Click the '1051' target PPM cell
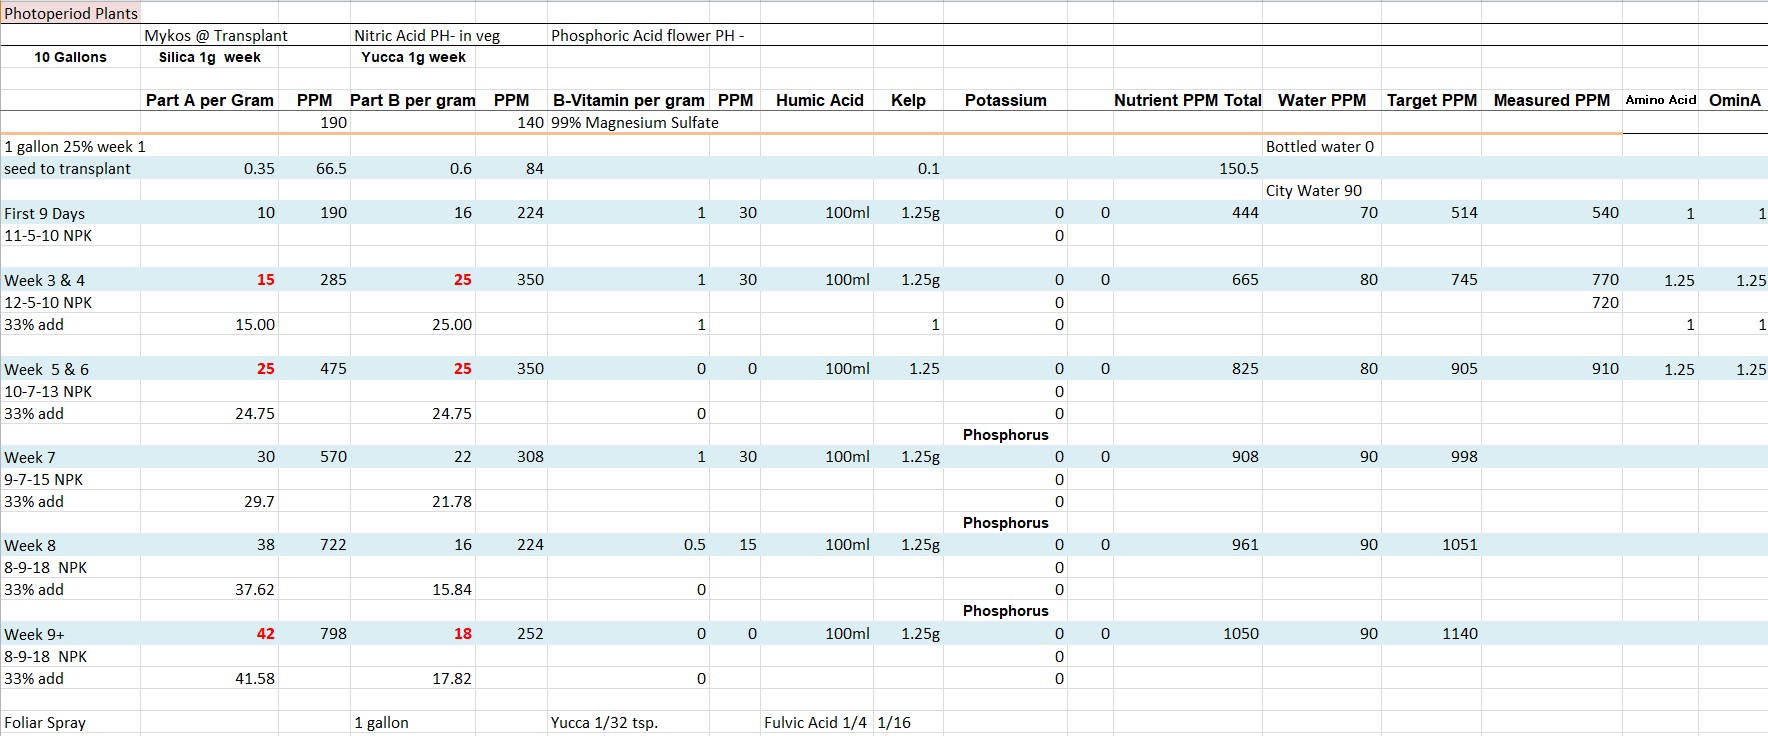This screenshot has width=1768, height=736. pyautogui.click(x=1460, y=544)
